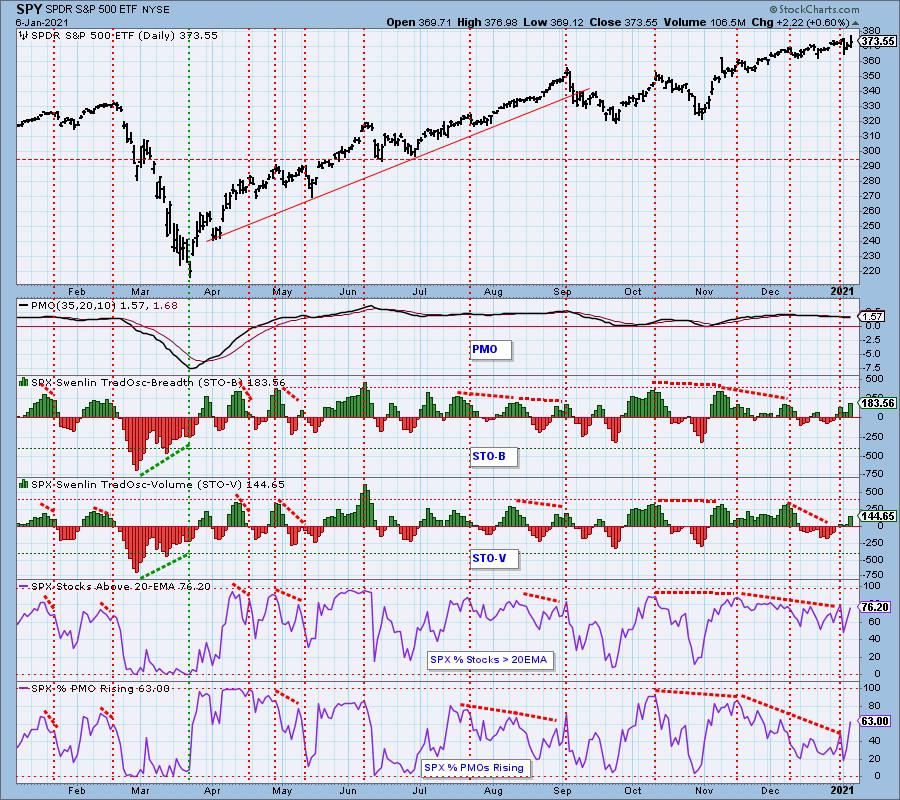
Task: Click the Sep label on the bottom date axis
Action: [x=562, y=790]
